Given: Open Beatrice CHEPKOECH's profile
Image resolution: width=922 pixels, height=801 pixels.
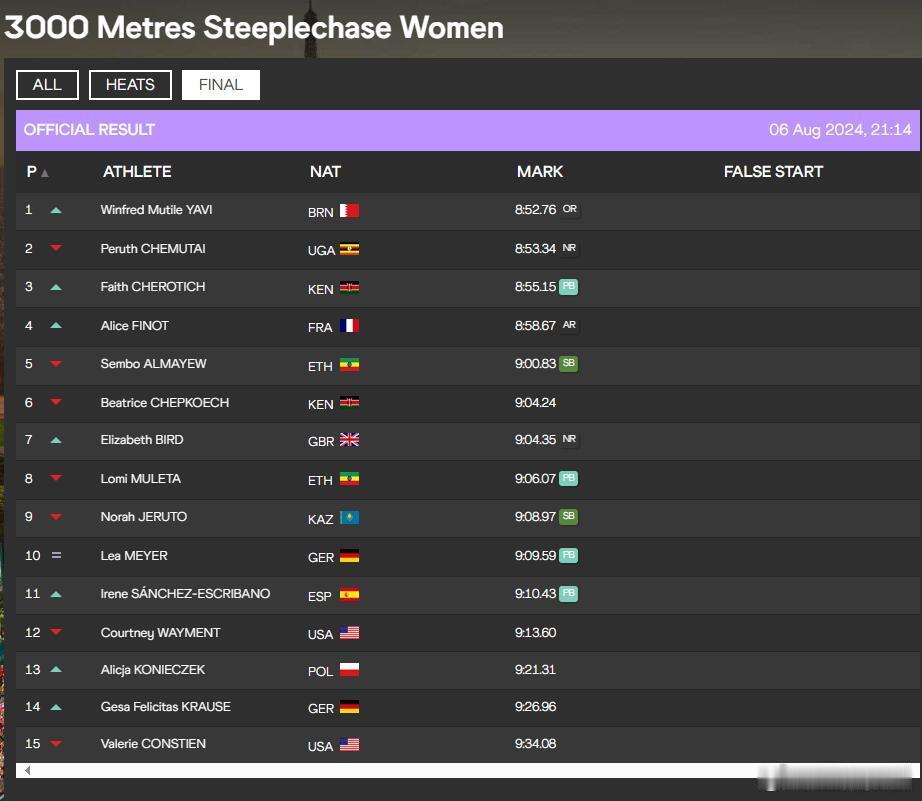Looking at the screenshot, I should click(x=165, y=402).
